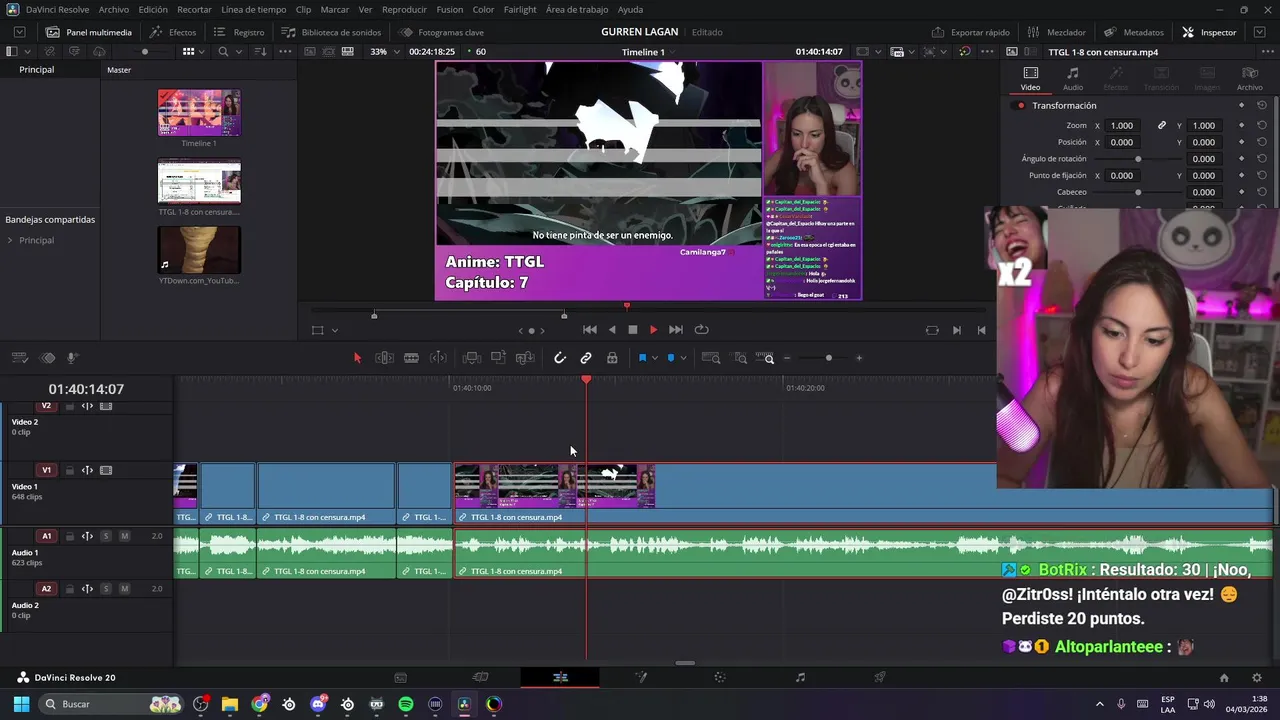Activate the Trim edit mode tool
This screenshot has width=1280, height=720.
(384, 358)
